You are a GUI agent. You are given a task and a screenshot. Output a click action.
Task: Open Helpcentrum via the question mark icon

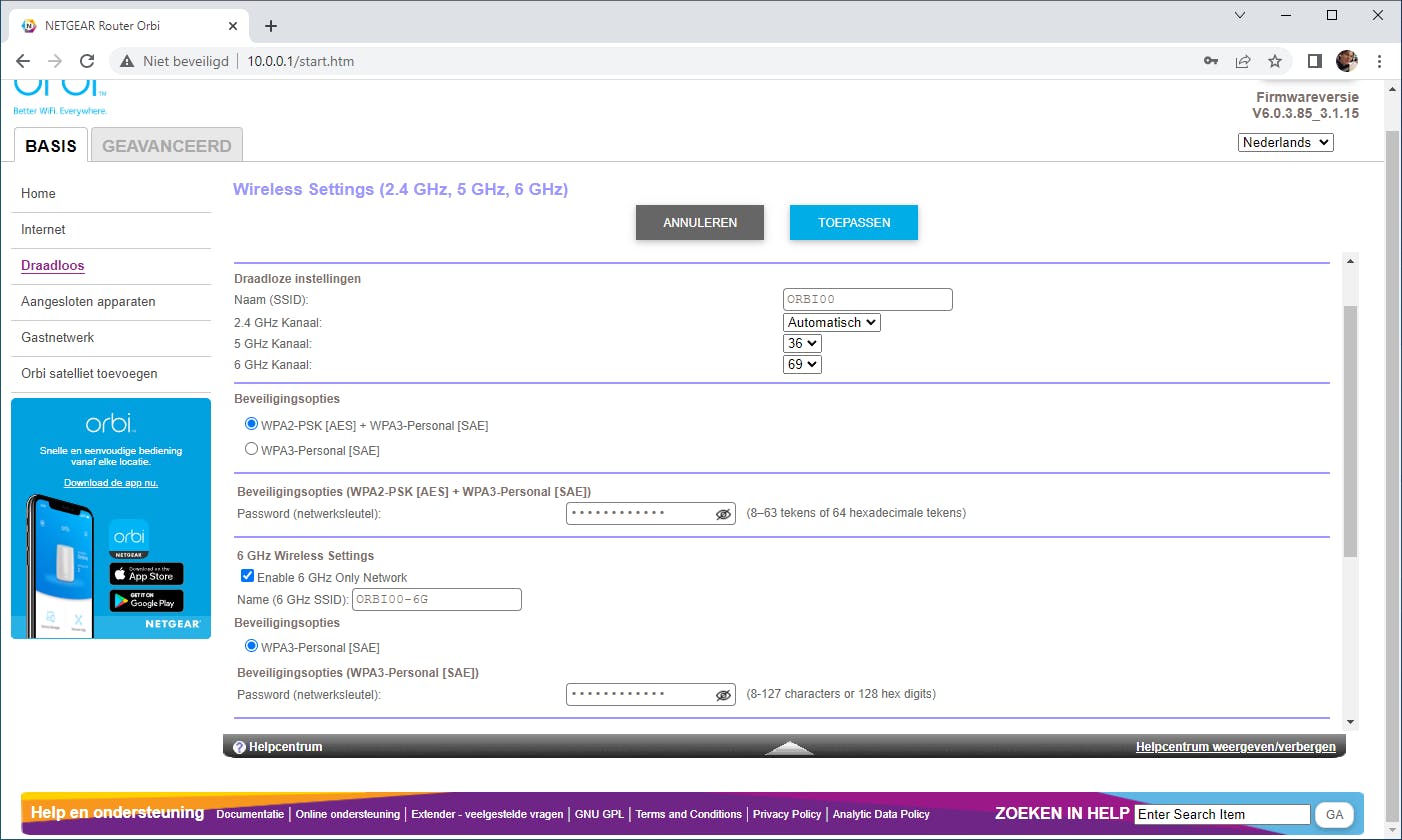(239, 745)
